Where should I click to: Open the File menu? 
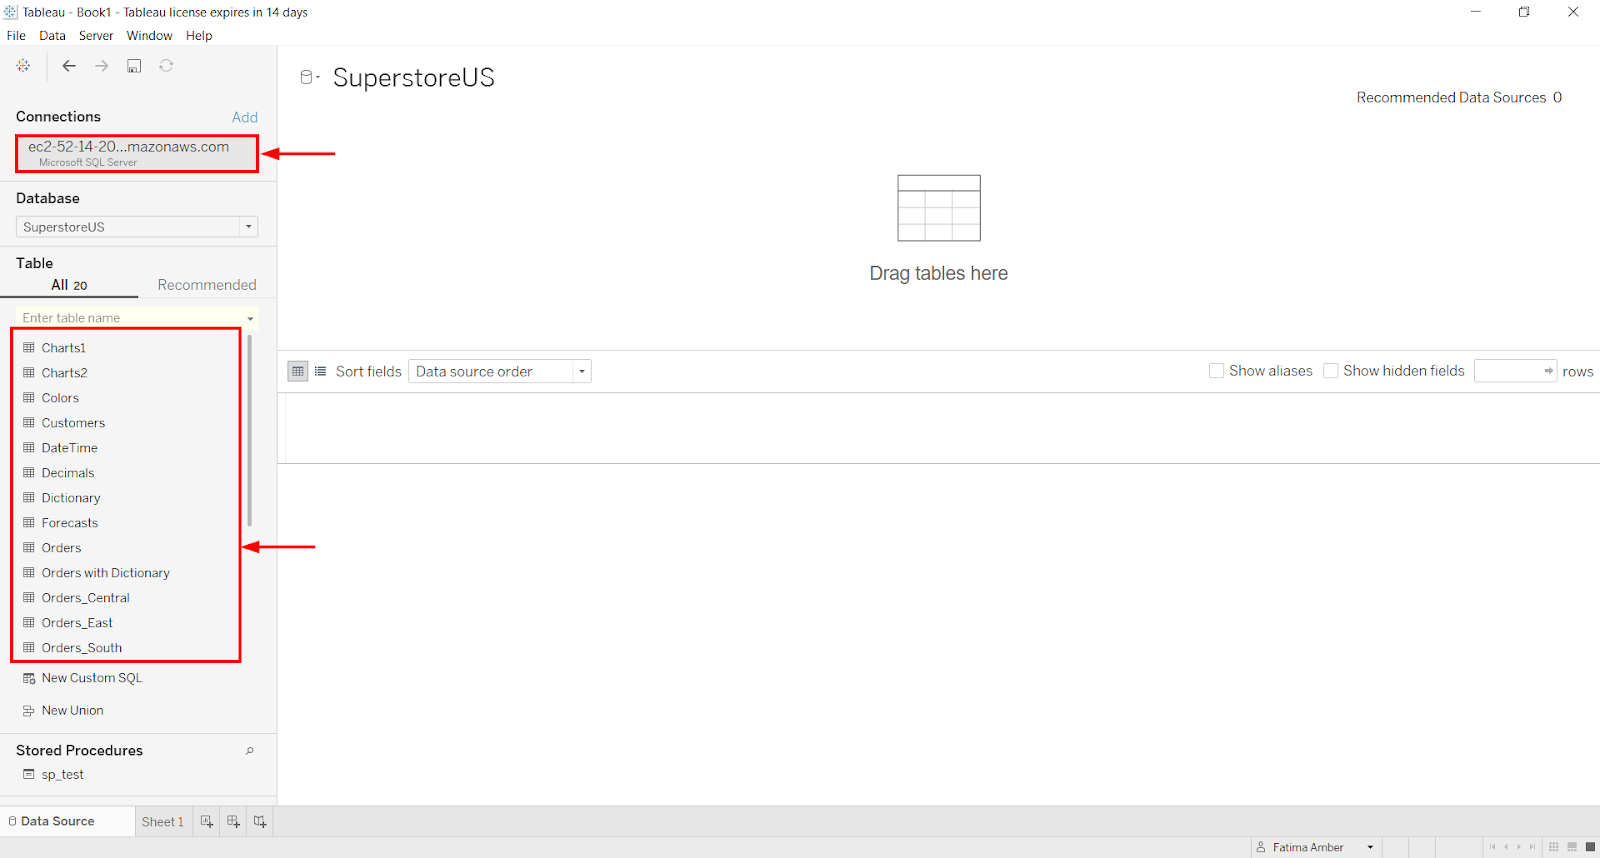click(16, 36)
